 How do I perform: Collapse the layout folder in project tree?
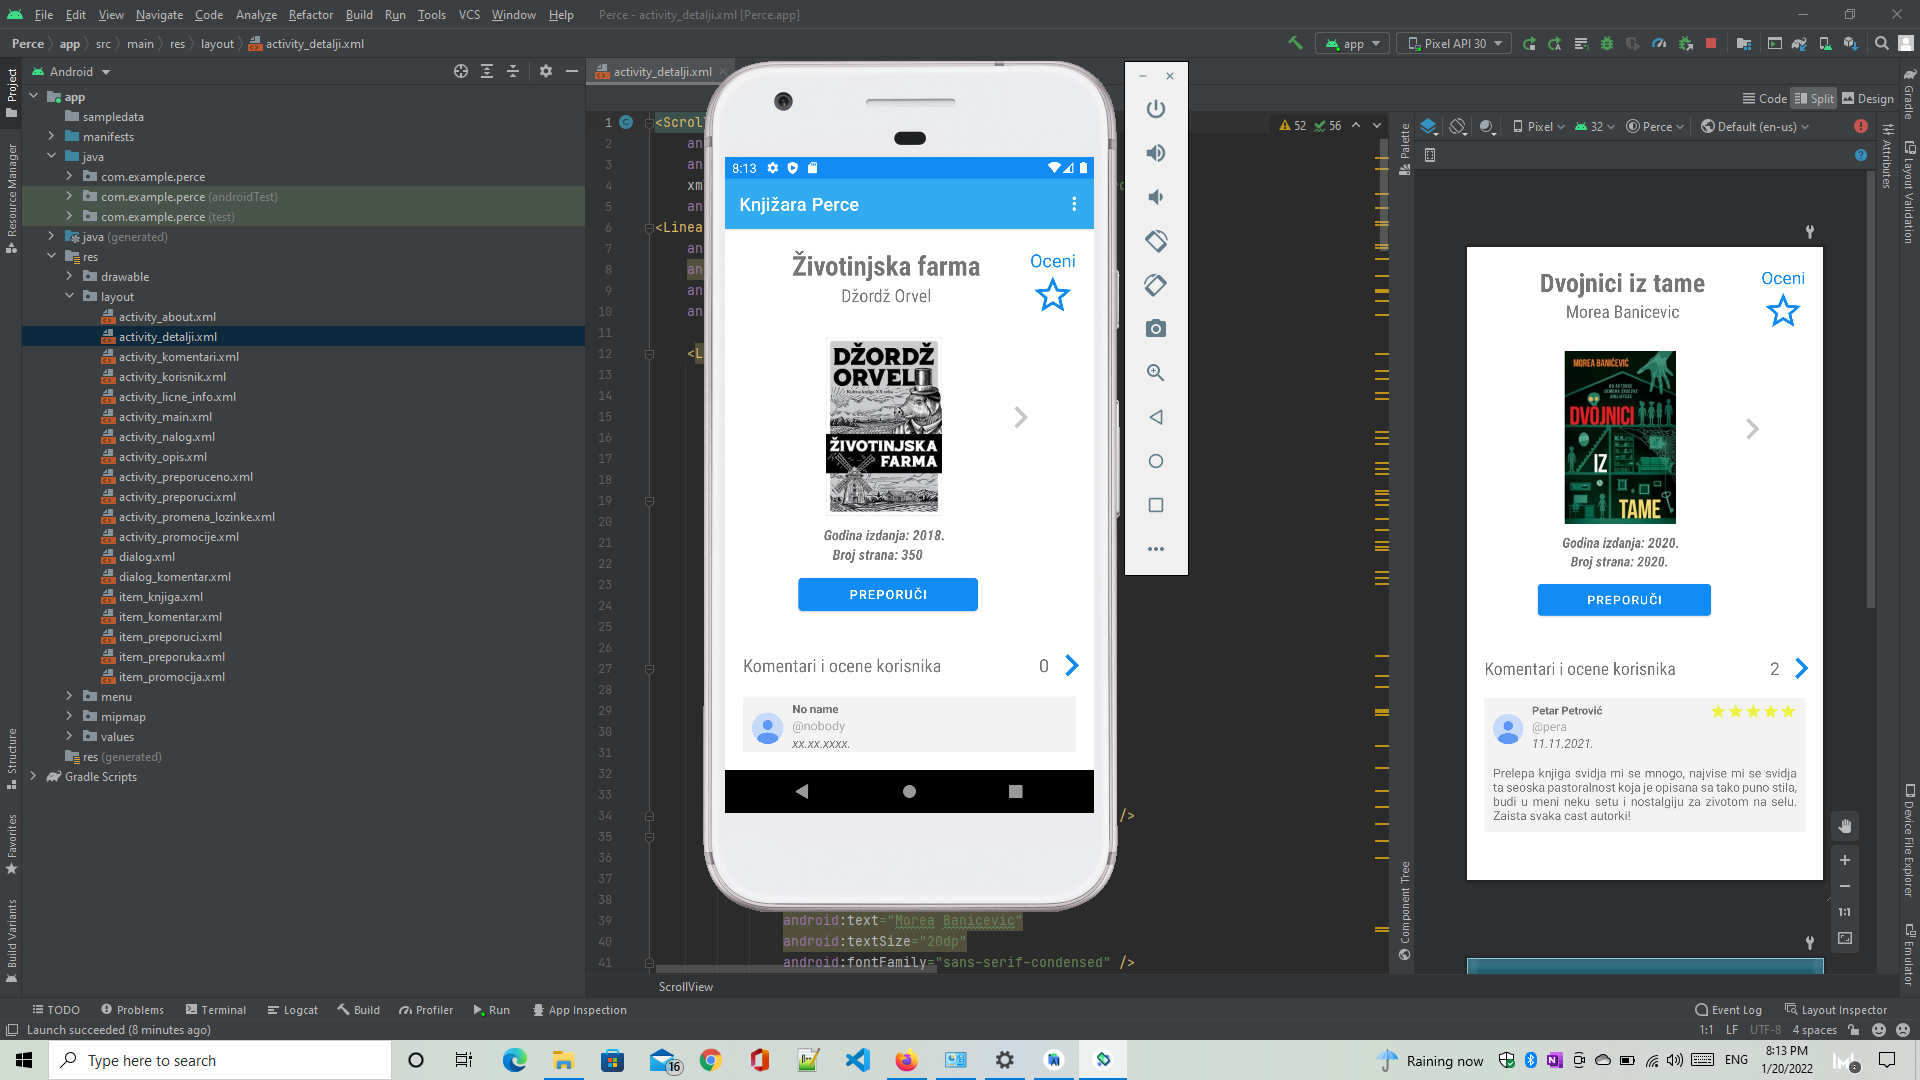[70, 296]
